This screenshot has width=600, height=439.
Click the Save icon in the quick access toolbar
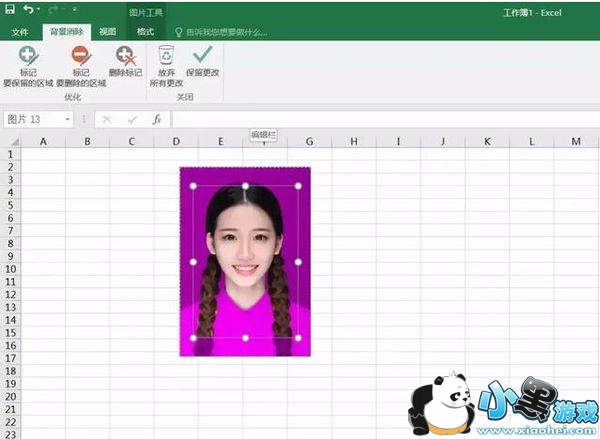point(10,10)
